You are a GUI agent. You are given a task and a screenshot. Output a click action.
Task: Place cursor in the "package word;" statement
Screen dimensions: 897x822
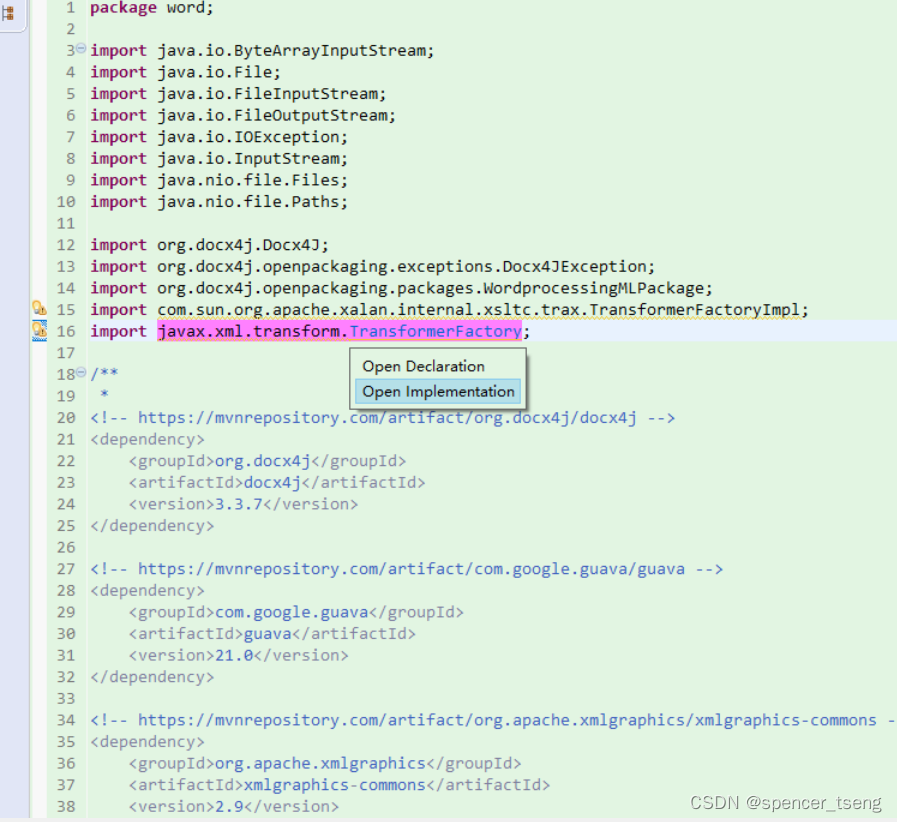[x=150, y=8]
